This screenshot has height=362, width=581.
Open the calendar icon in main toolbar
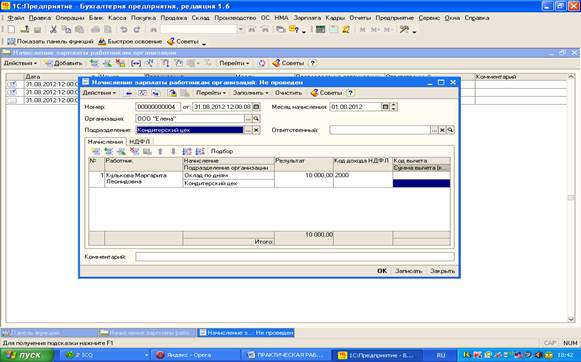(x=333, y=30)
